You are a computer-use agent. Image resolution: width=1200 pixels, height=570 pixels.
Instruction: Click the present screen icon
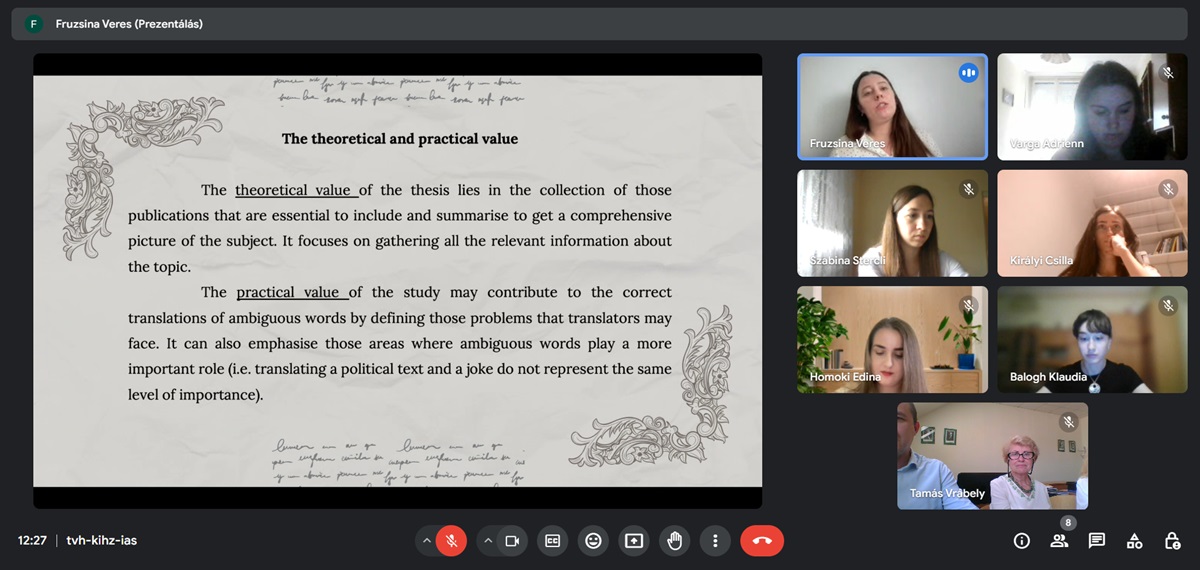pos(634,541)
